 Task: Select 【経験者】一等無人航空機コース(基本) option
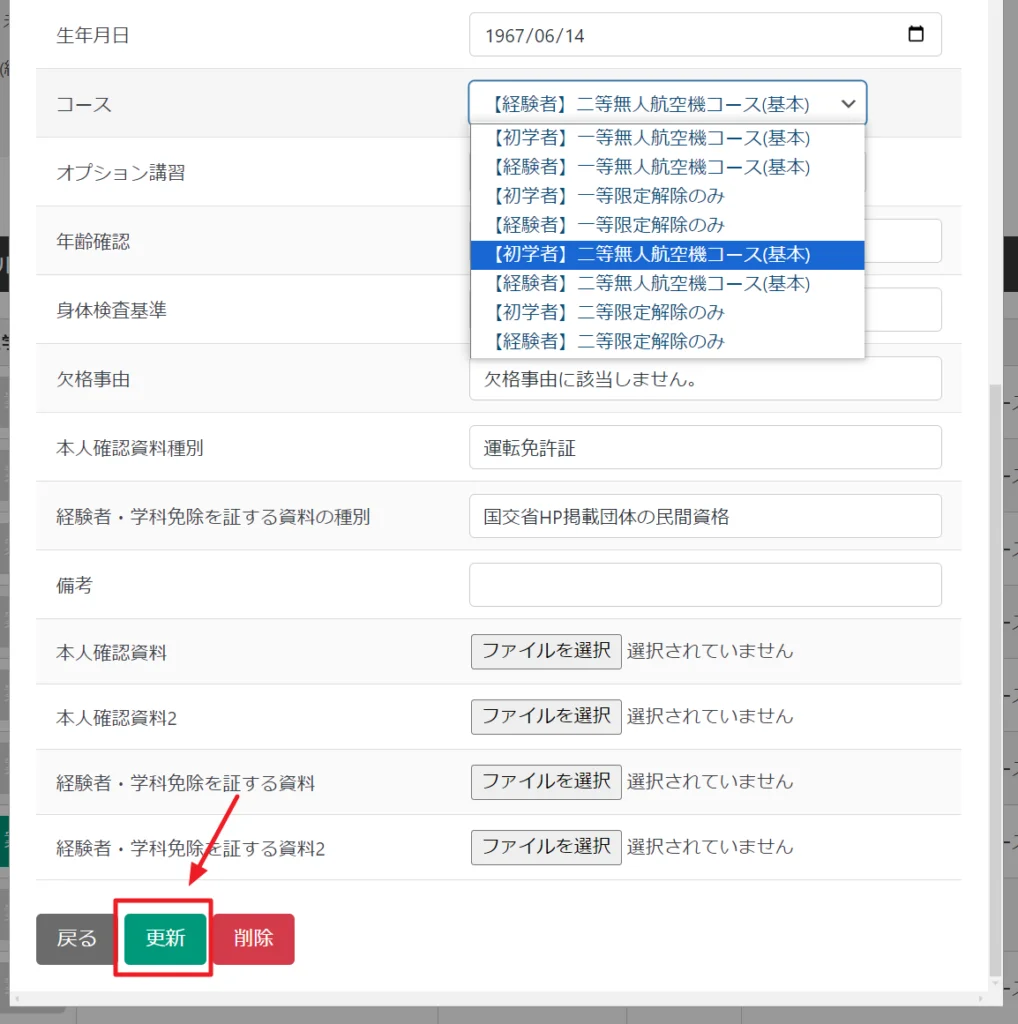pyautogui.click(x=650, y=167)
